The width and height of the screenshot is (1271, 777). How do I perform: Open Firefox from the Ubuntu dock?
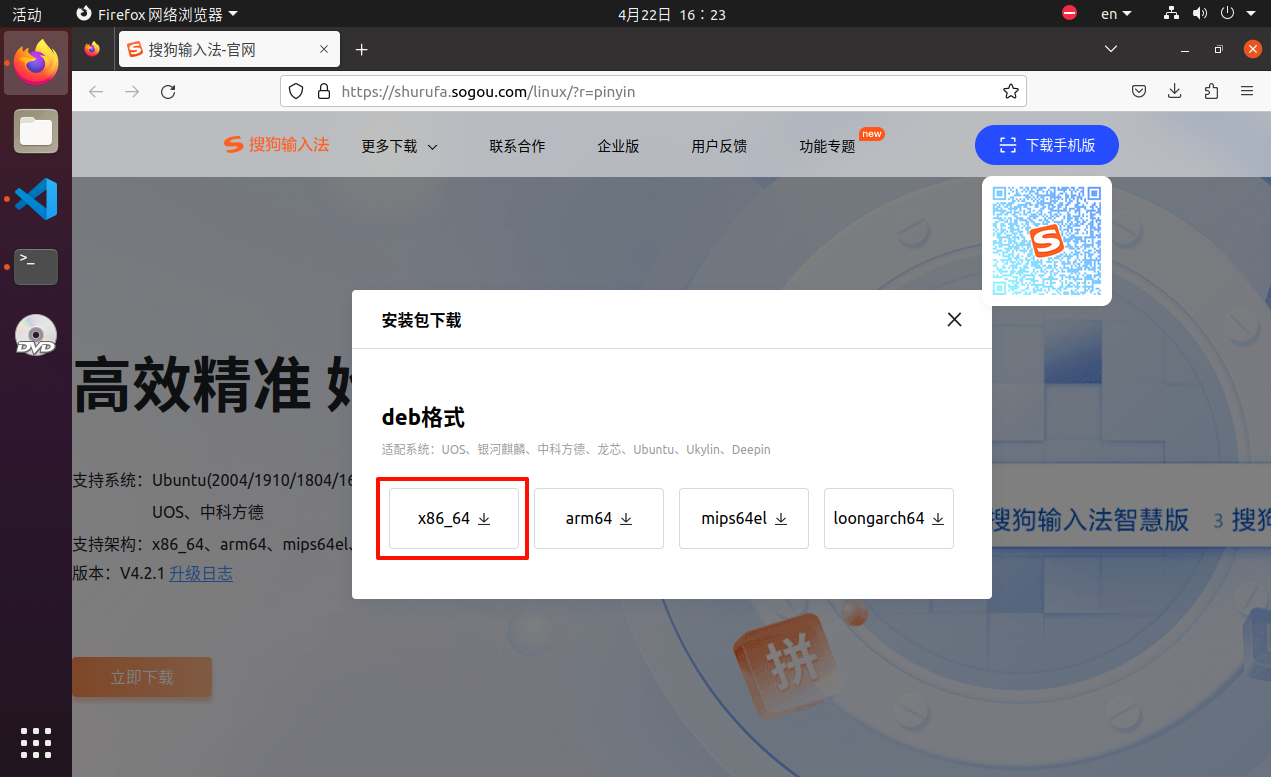pyautogui.click(x=36, y=63)
